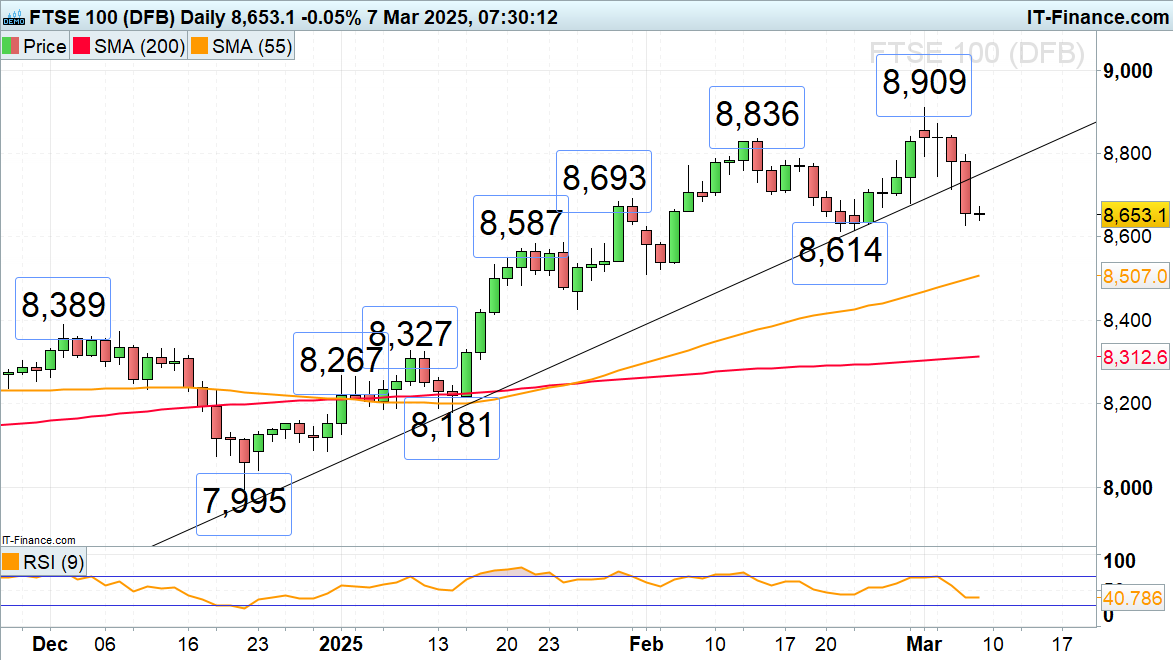Image resolution: width=1173 pixels, height=660 pixels.
Task: Click the Price legend green-red color swatch
Action: coord(13,45)
